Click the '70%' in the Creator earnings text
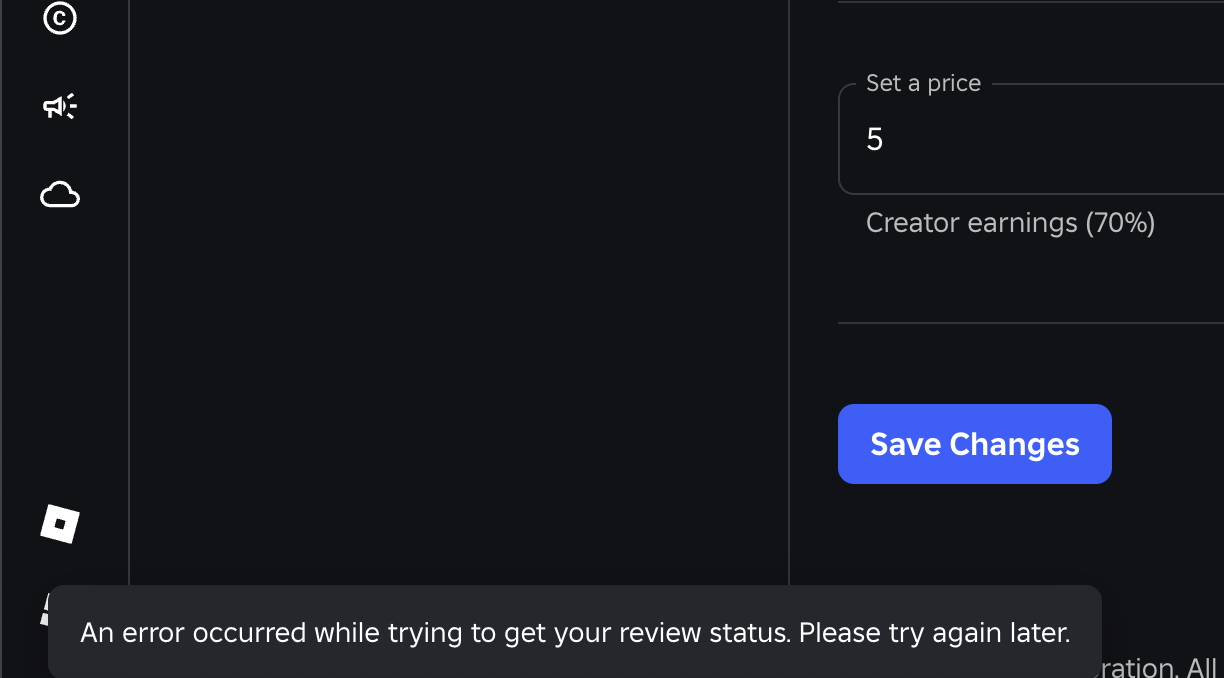 (1120, 222)
